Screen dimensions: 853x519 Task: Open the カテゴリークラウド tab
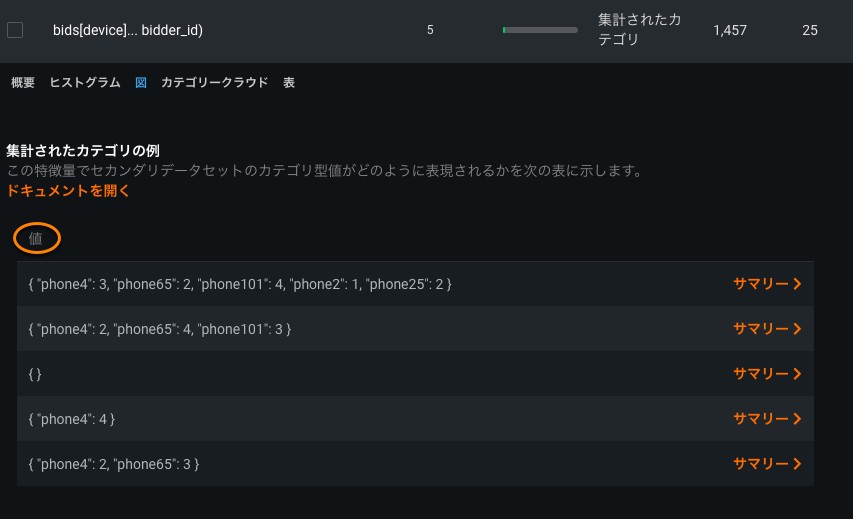(x=214, y=83)
